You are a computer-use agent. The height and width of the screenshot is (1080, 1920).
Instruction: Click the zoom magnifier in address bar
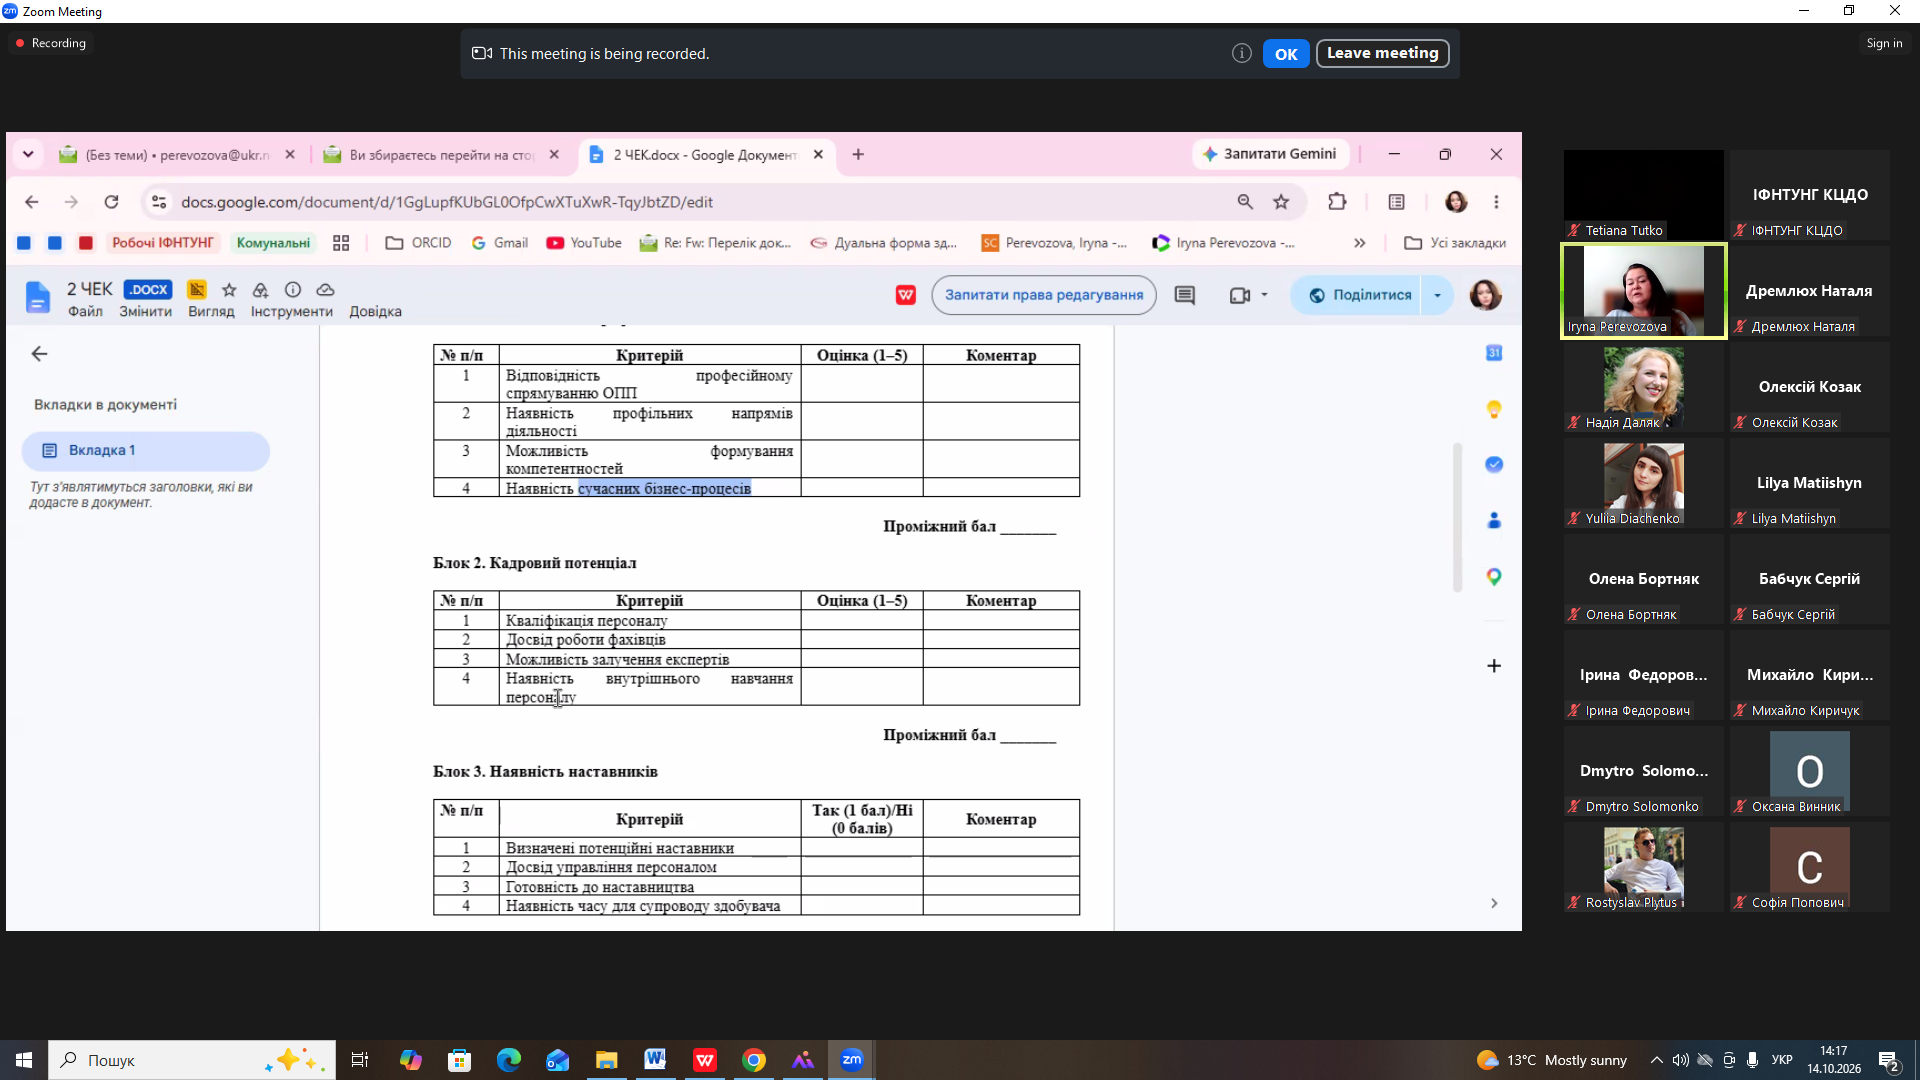[x=1245, y=202]
